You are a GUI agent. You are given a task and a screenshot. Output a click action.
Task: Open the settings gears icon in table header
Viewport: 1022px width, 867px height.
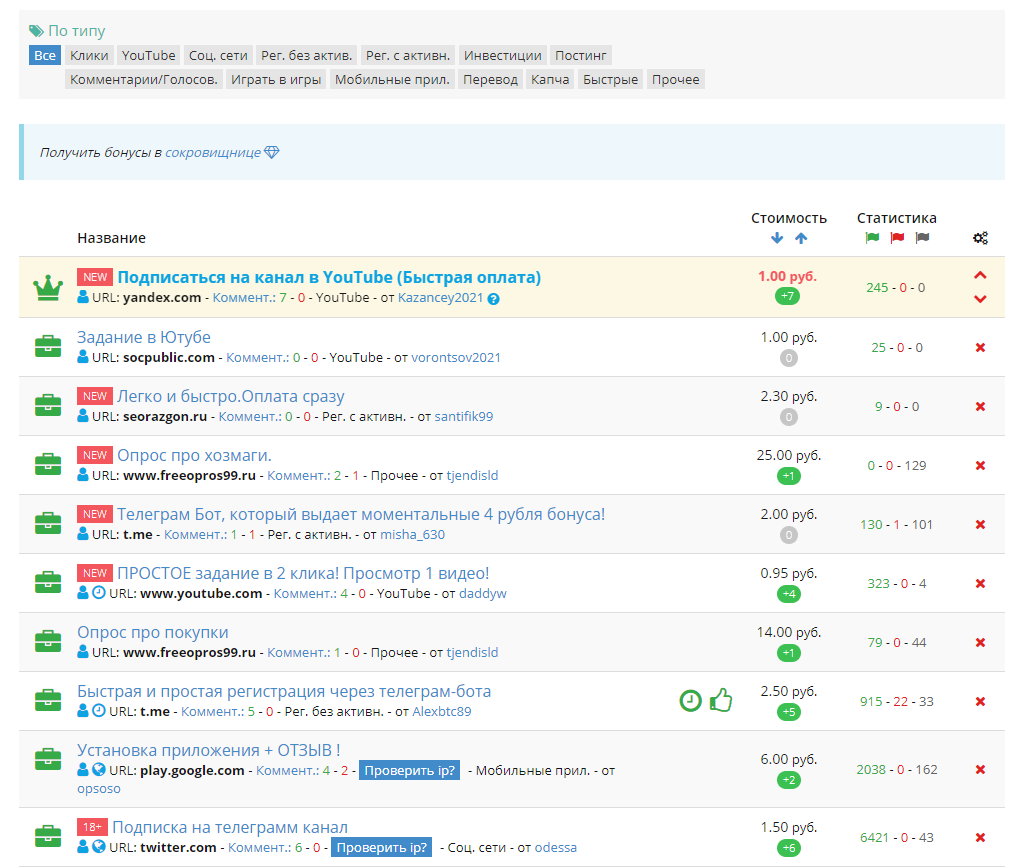[x=980, y=238]
